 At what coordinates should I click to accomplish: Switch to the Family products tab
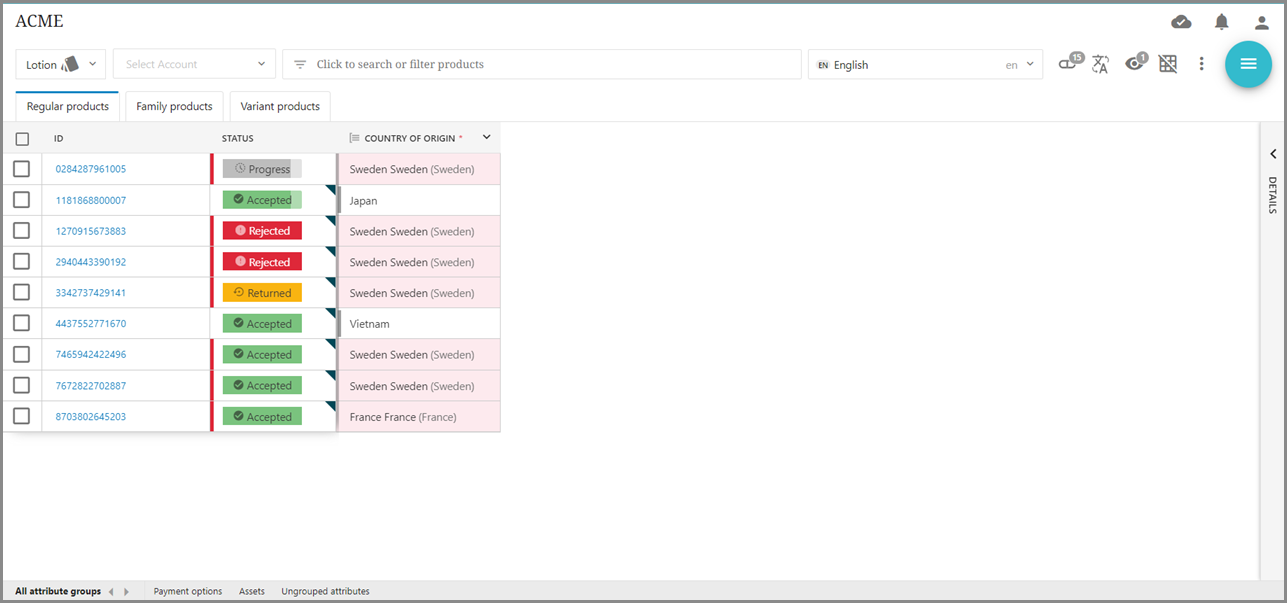point(174,106)
